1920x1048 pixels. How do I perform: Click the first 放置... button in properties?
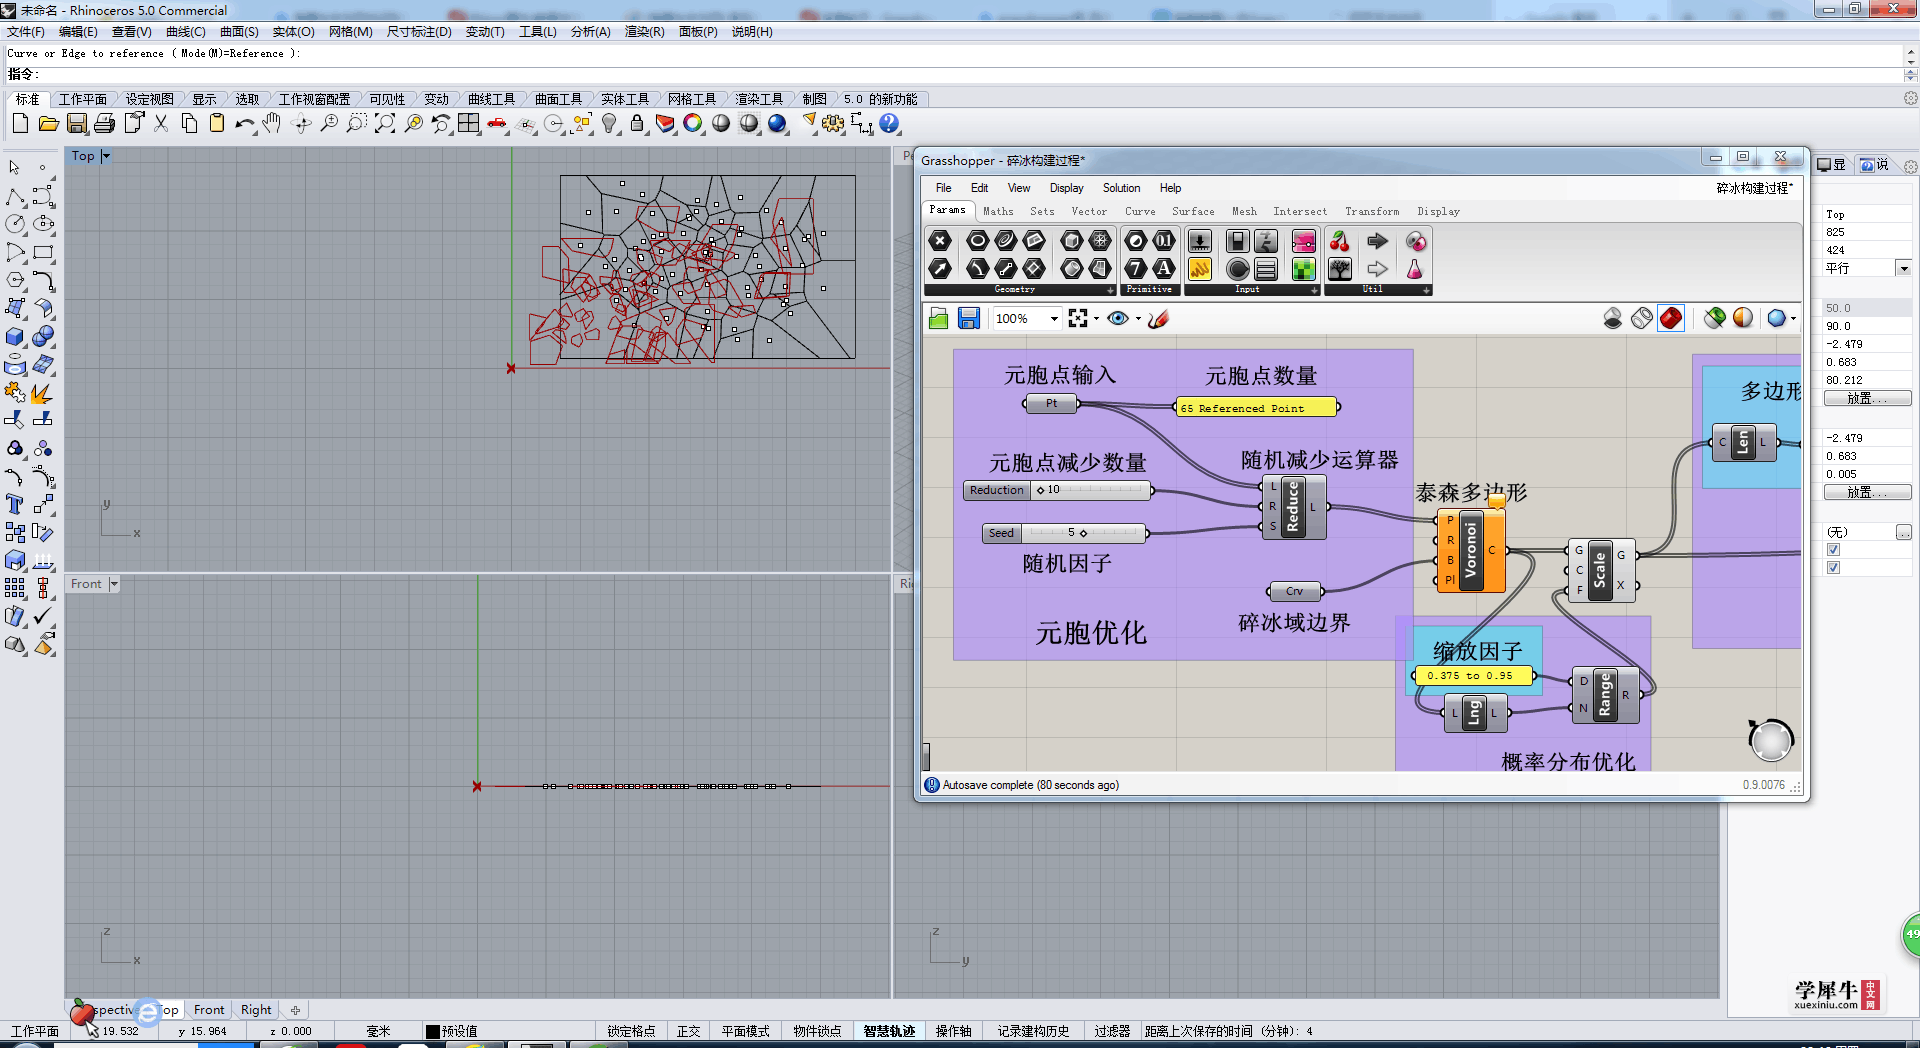click(1867, 398)
